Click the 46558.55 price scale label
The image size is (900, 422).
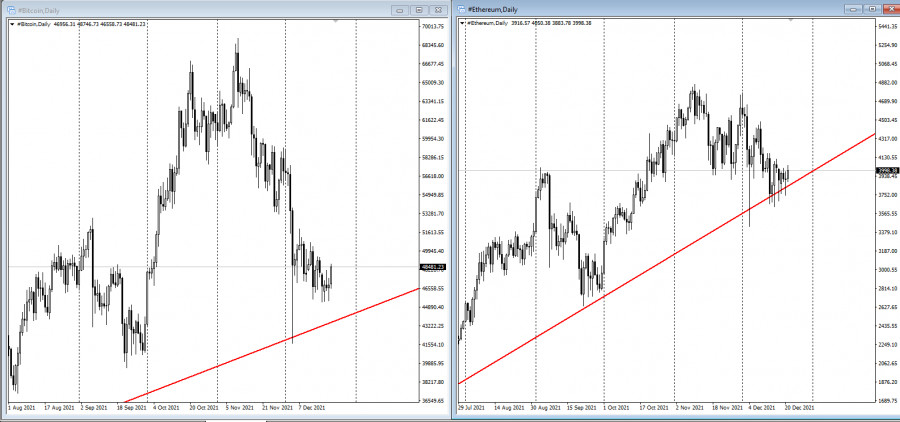click(433, 289)
